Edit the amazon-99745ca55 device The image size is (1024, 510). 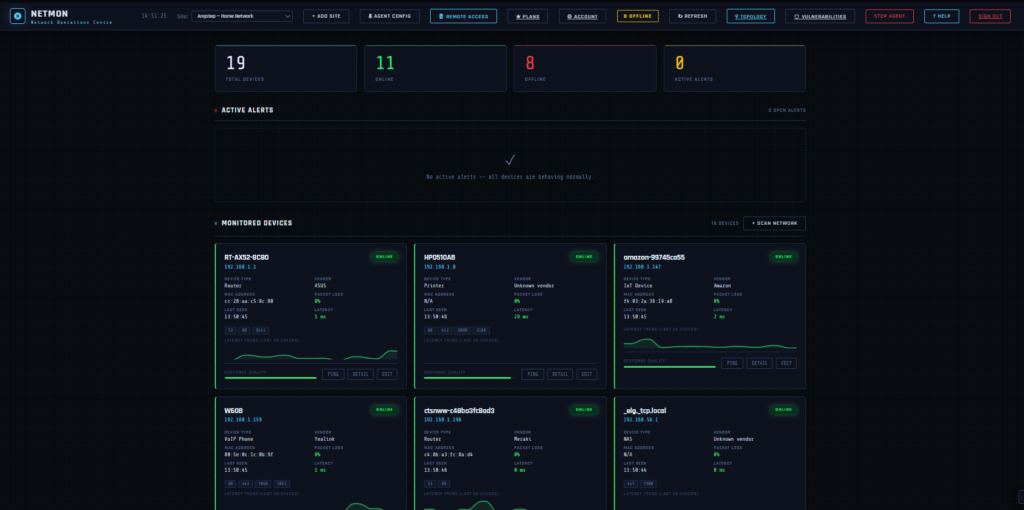(x=786, y=363)
